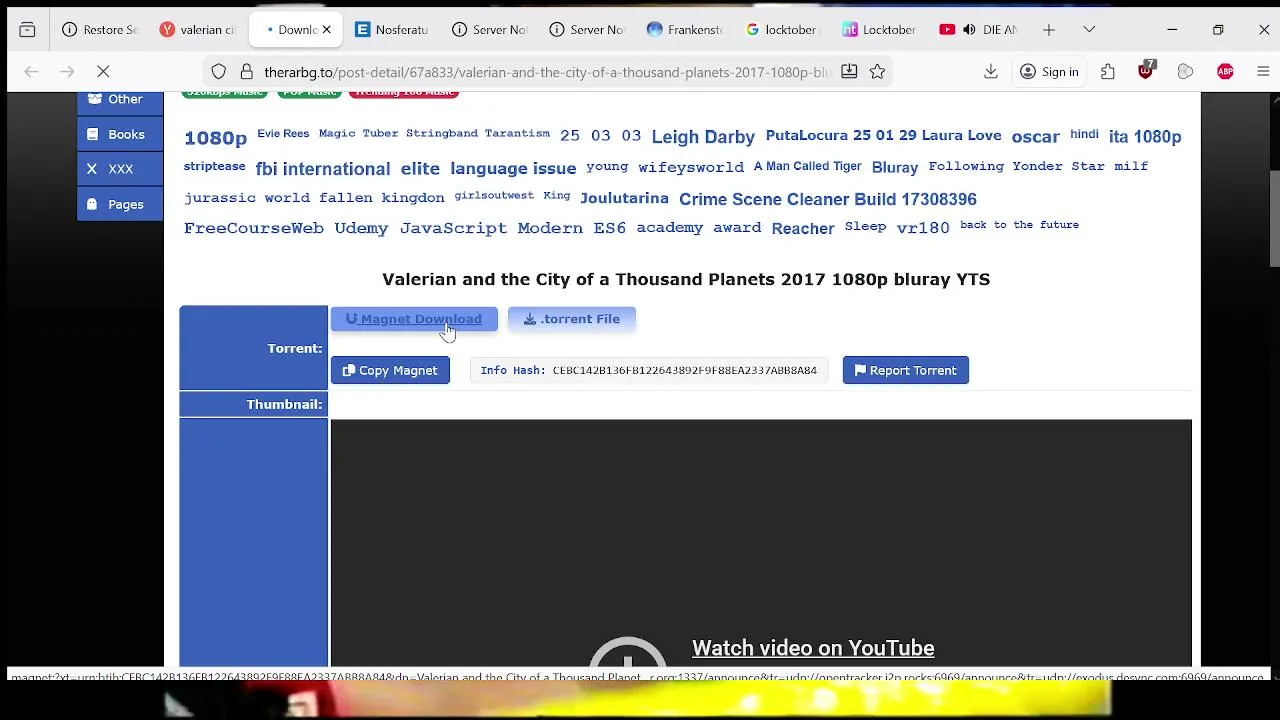Copy the magnet link with Copy Magnet
The height and width of the screenshot is (720, 1280).
click(390, 370)
